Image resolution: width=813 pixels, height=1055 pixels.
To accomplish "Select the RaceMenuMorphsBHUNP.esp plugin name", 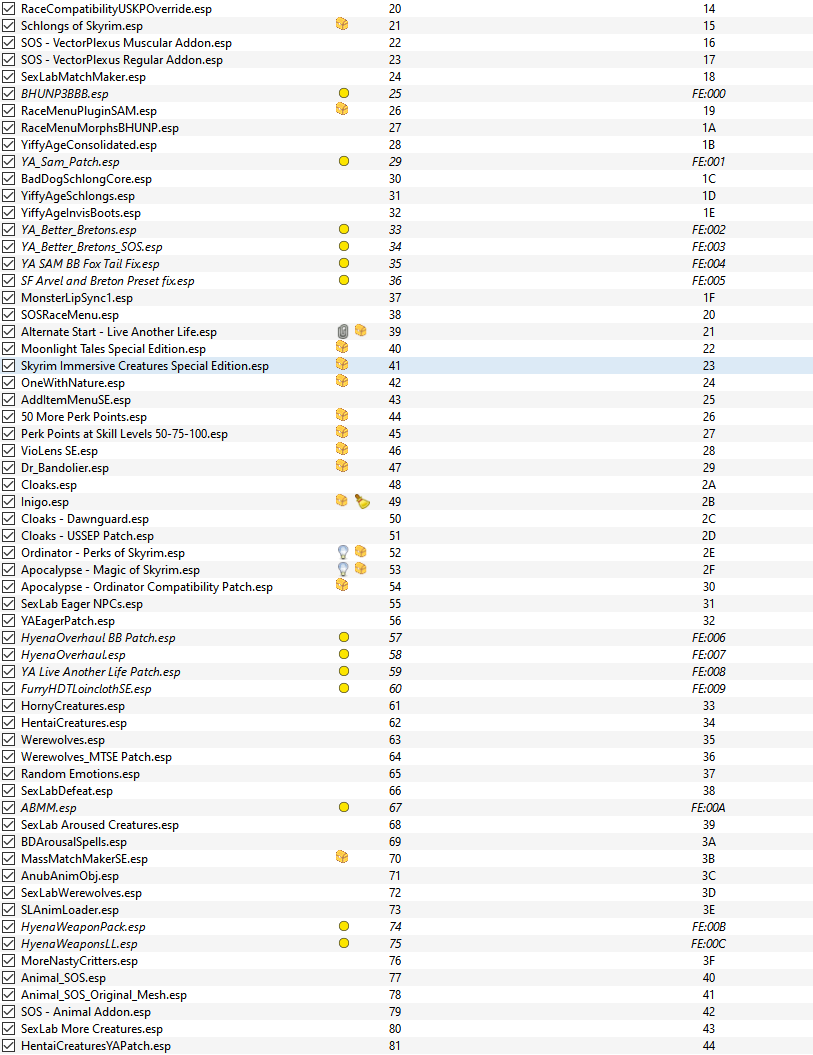I will 100,128.
